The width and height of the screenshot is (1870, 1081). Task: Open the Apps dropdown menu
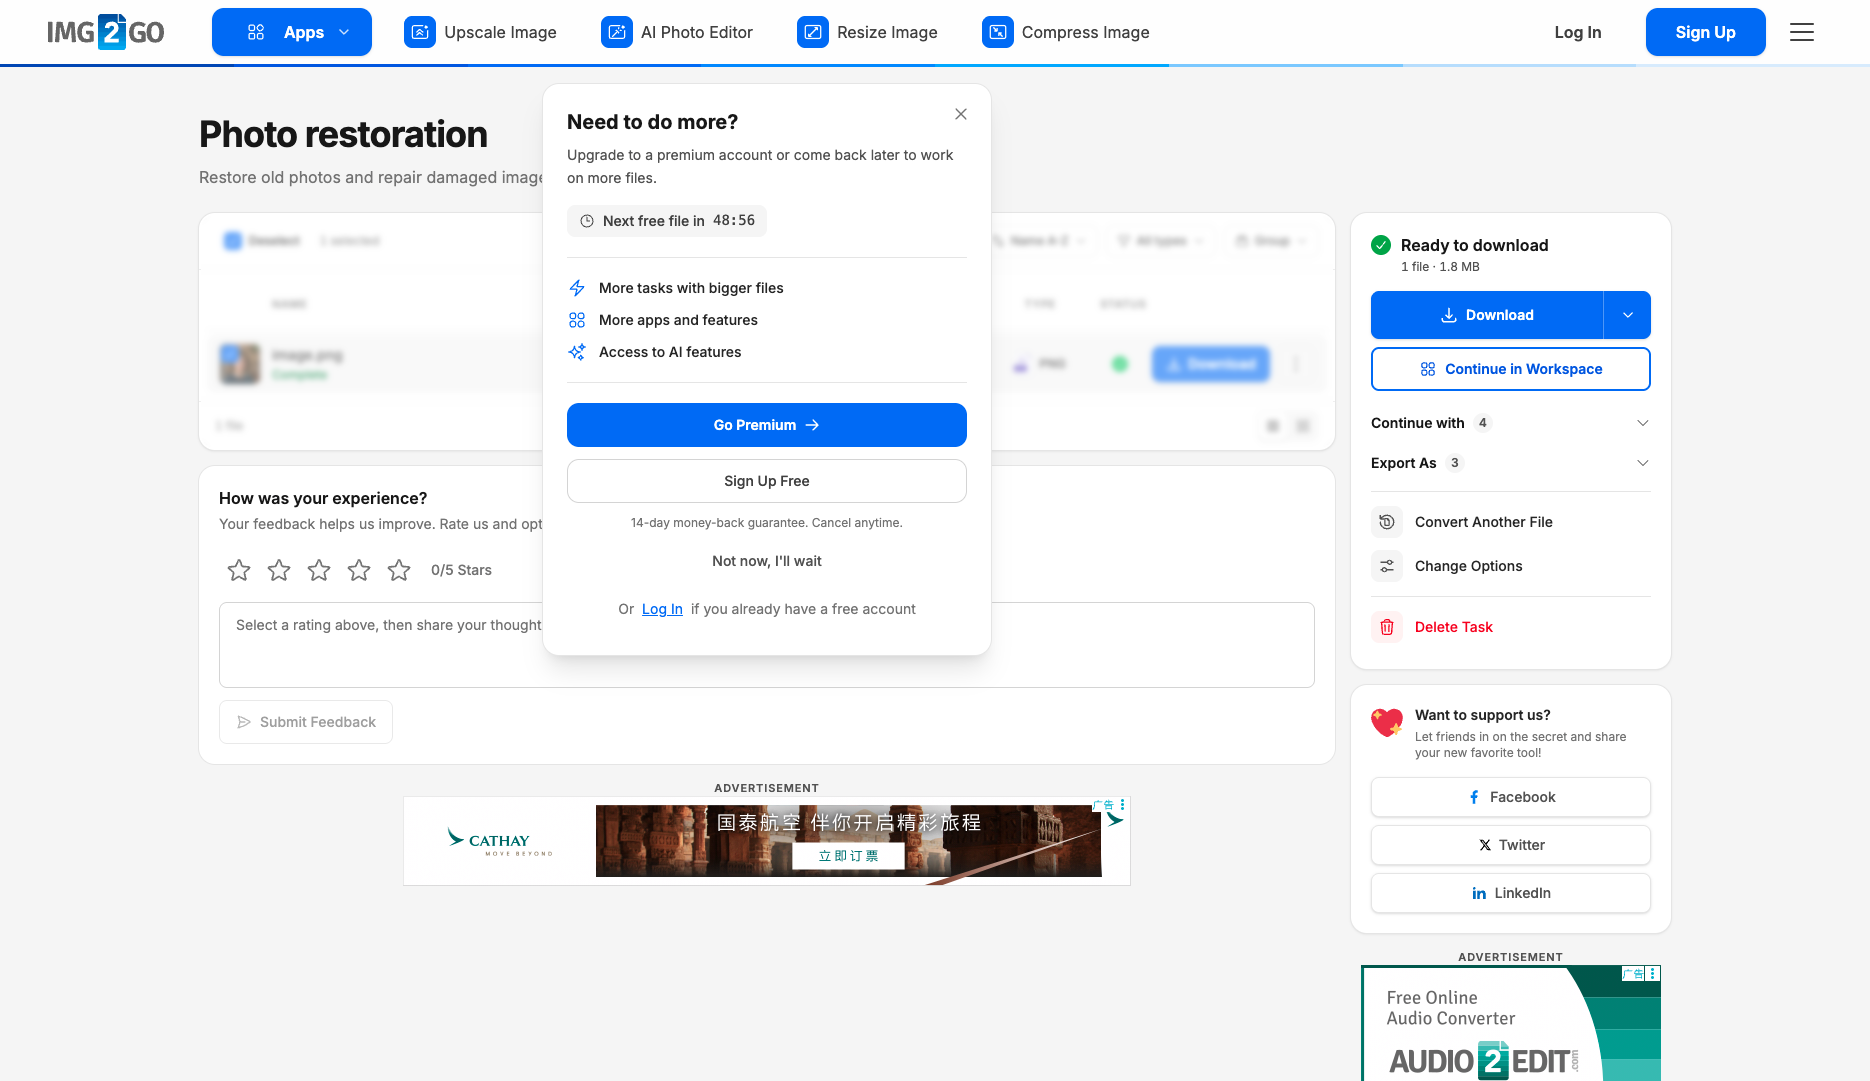point(292,32)
